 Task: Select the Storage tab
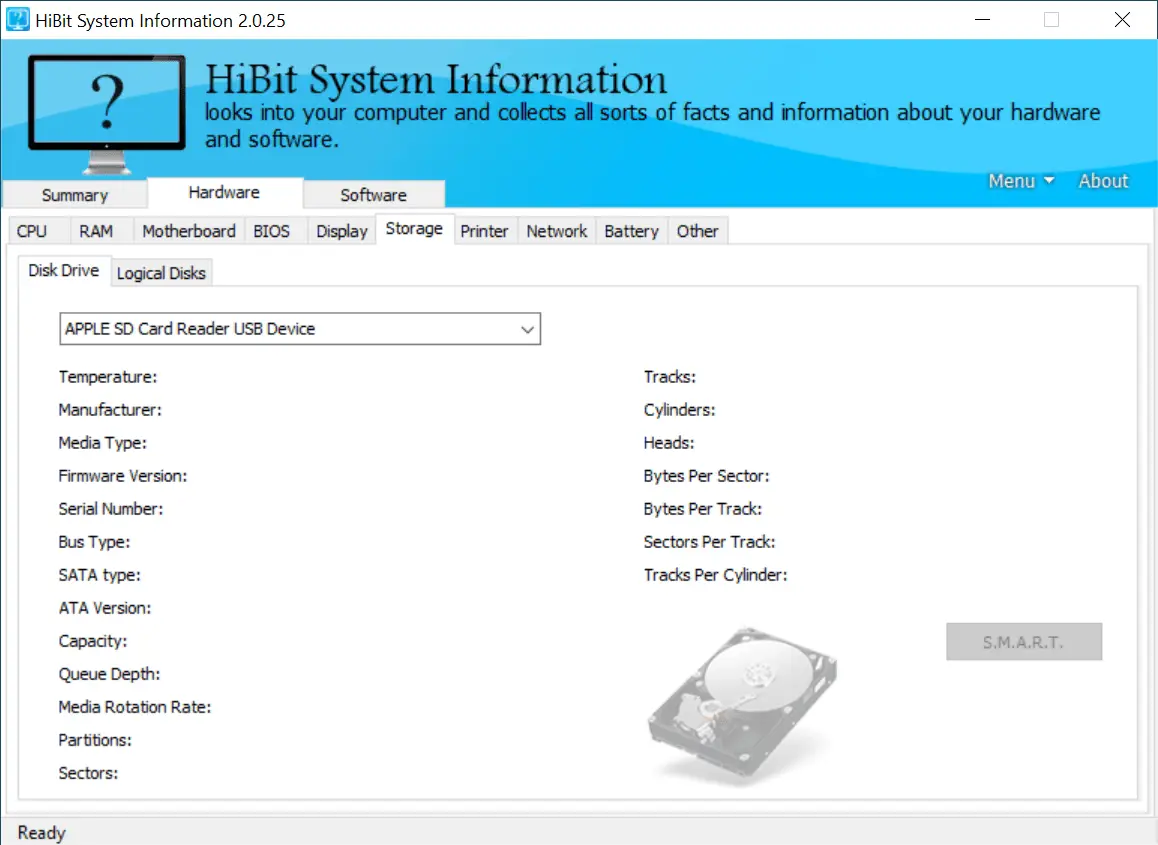pyautogui.click(x=414, y=229)
